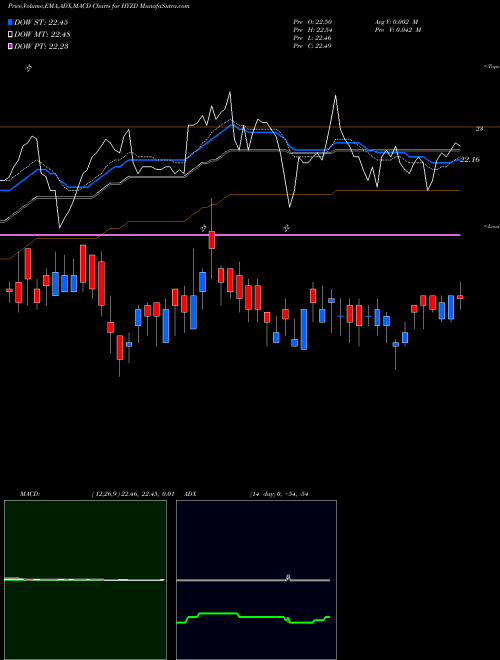
Task: Click the last red candle at chart's right end
Action: click(x=460, y=297)
